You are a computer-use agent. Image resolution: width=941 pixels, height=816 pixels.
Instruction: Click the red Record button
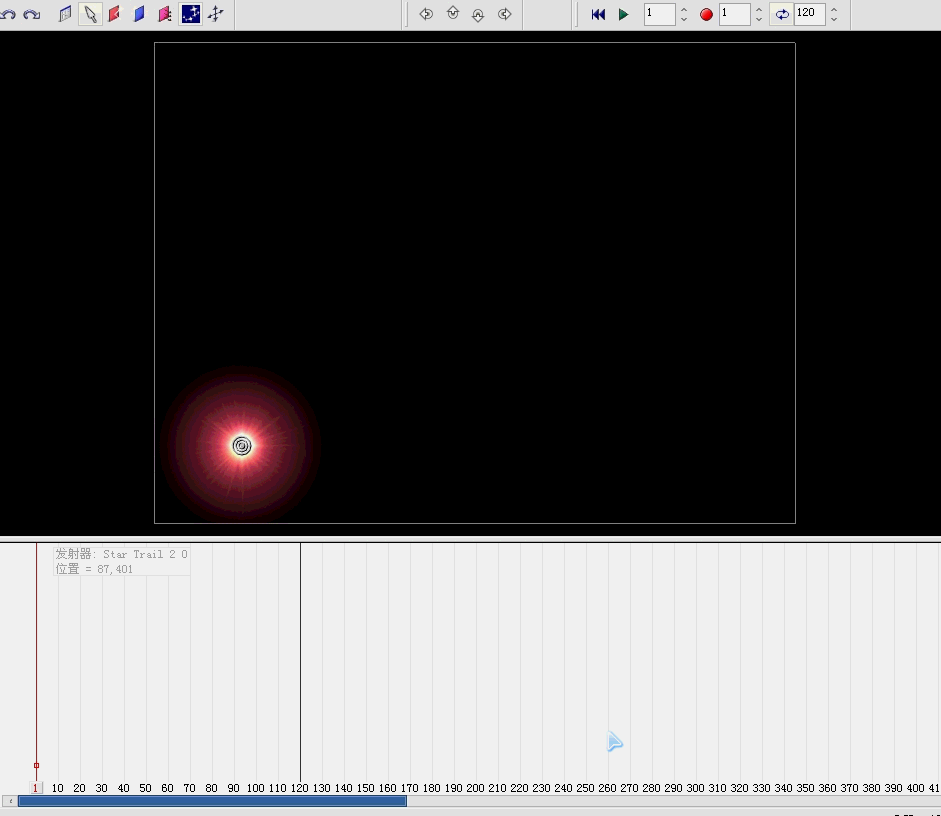[x=706, y=14]
